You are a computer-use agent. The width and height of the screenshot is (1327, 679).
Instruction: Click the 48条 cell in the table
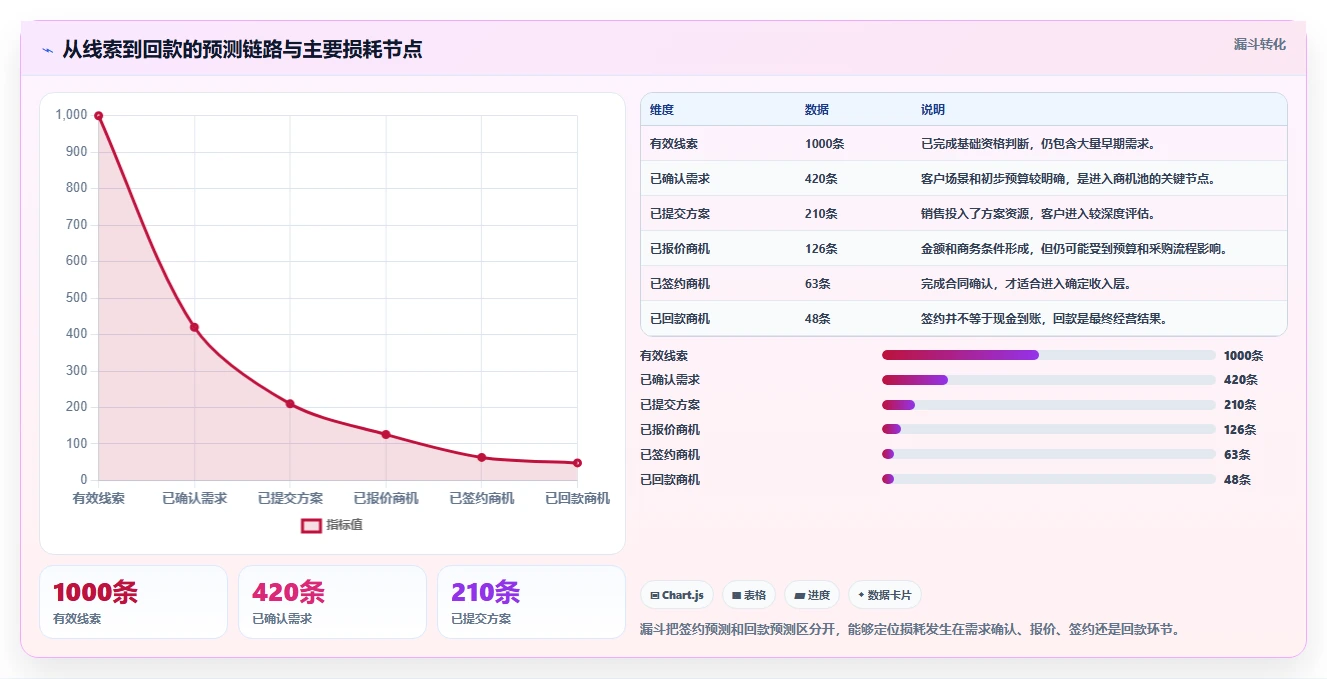818,319
